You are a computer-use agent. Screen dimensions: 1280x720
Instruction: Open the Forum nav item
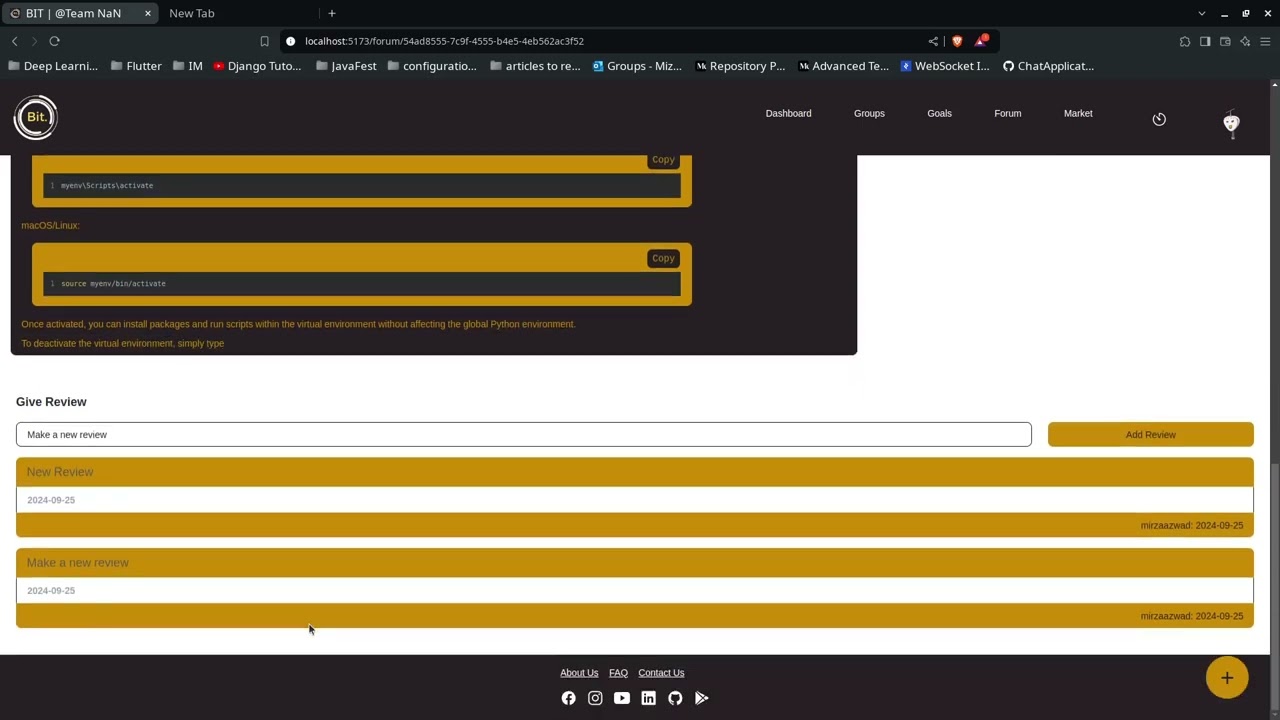(1007, 113)
